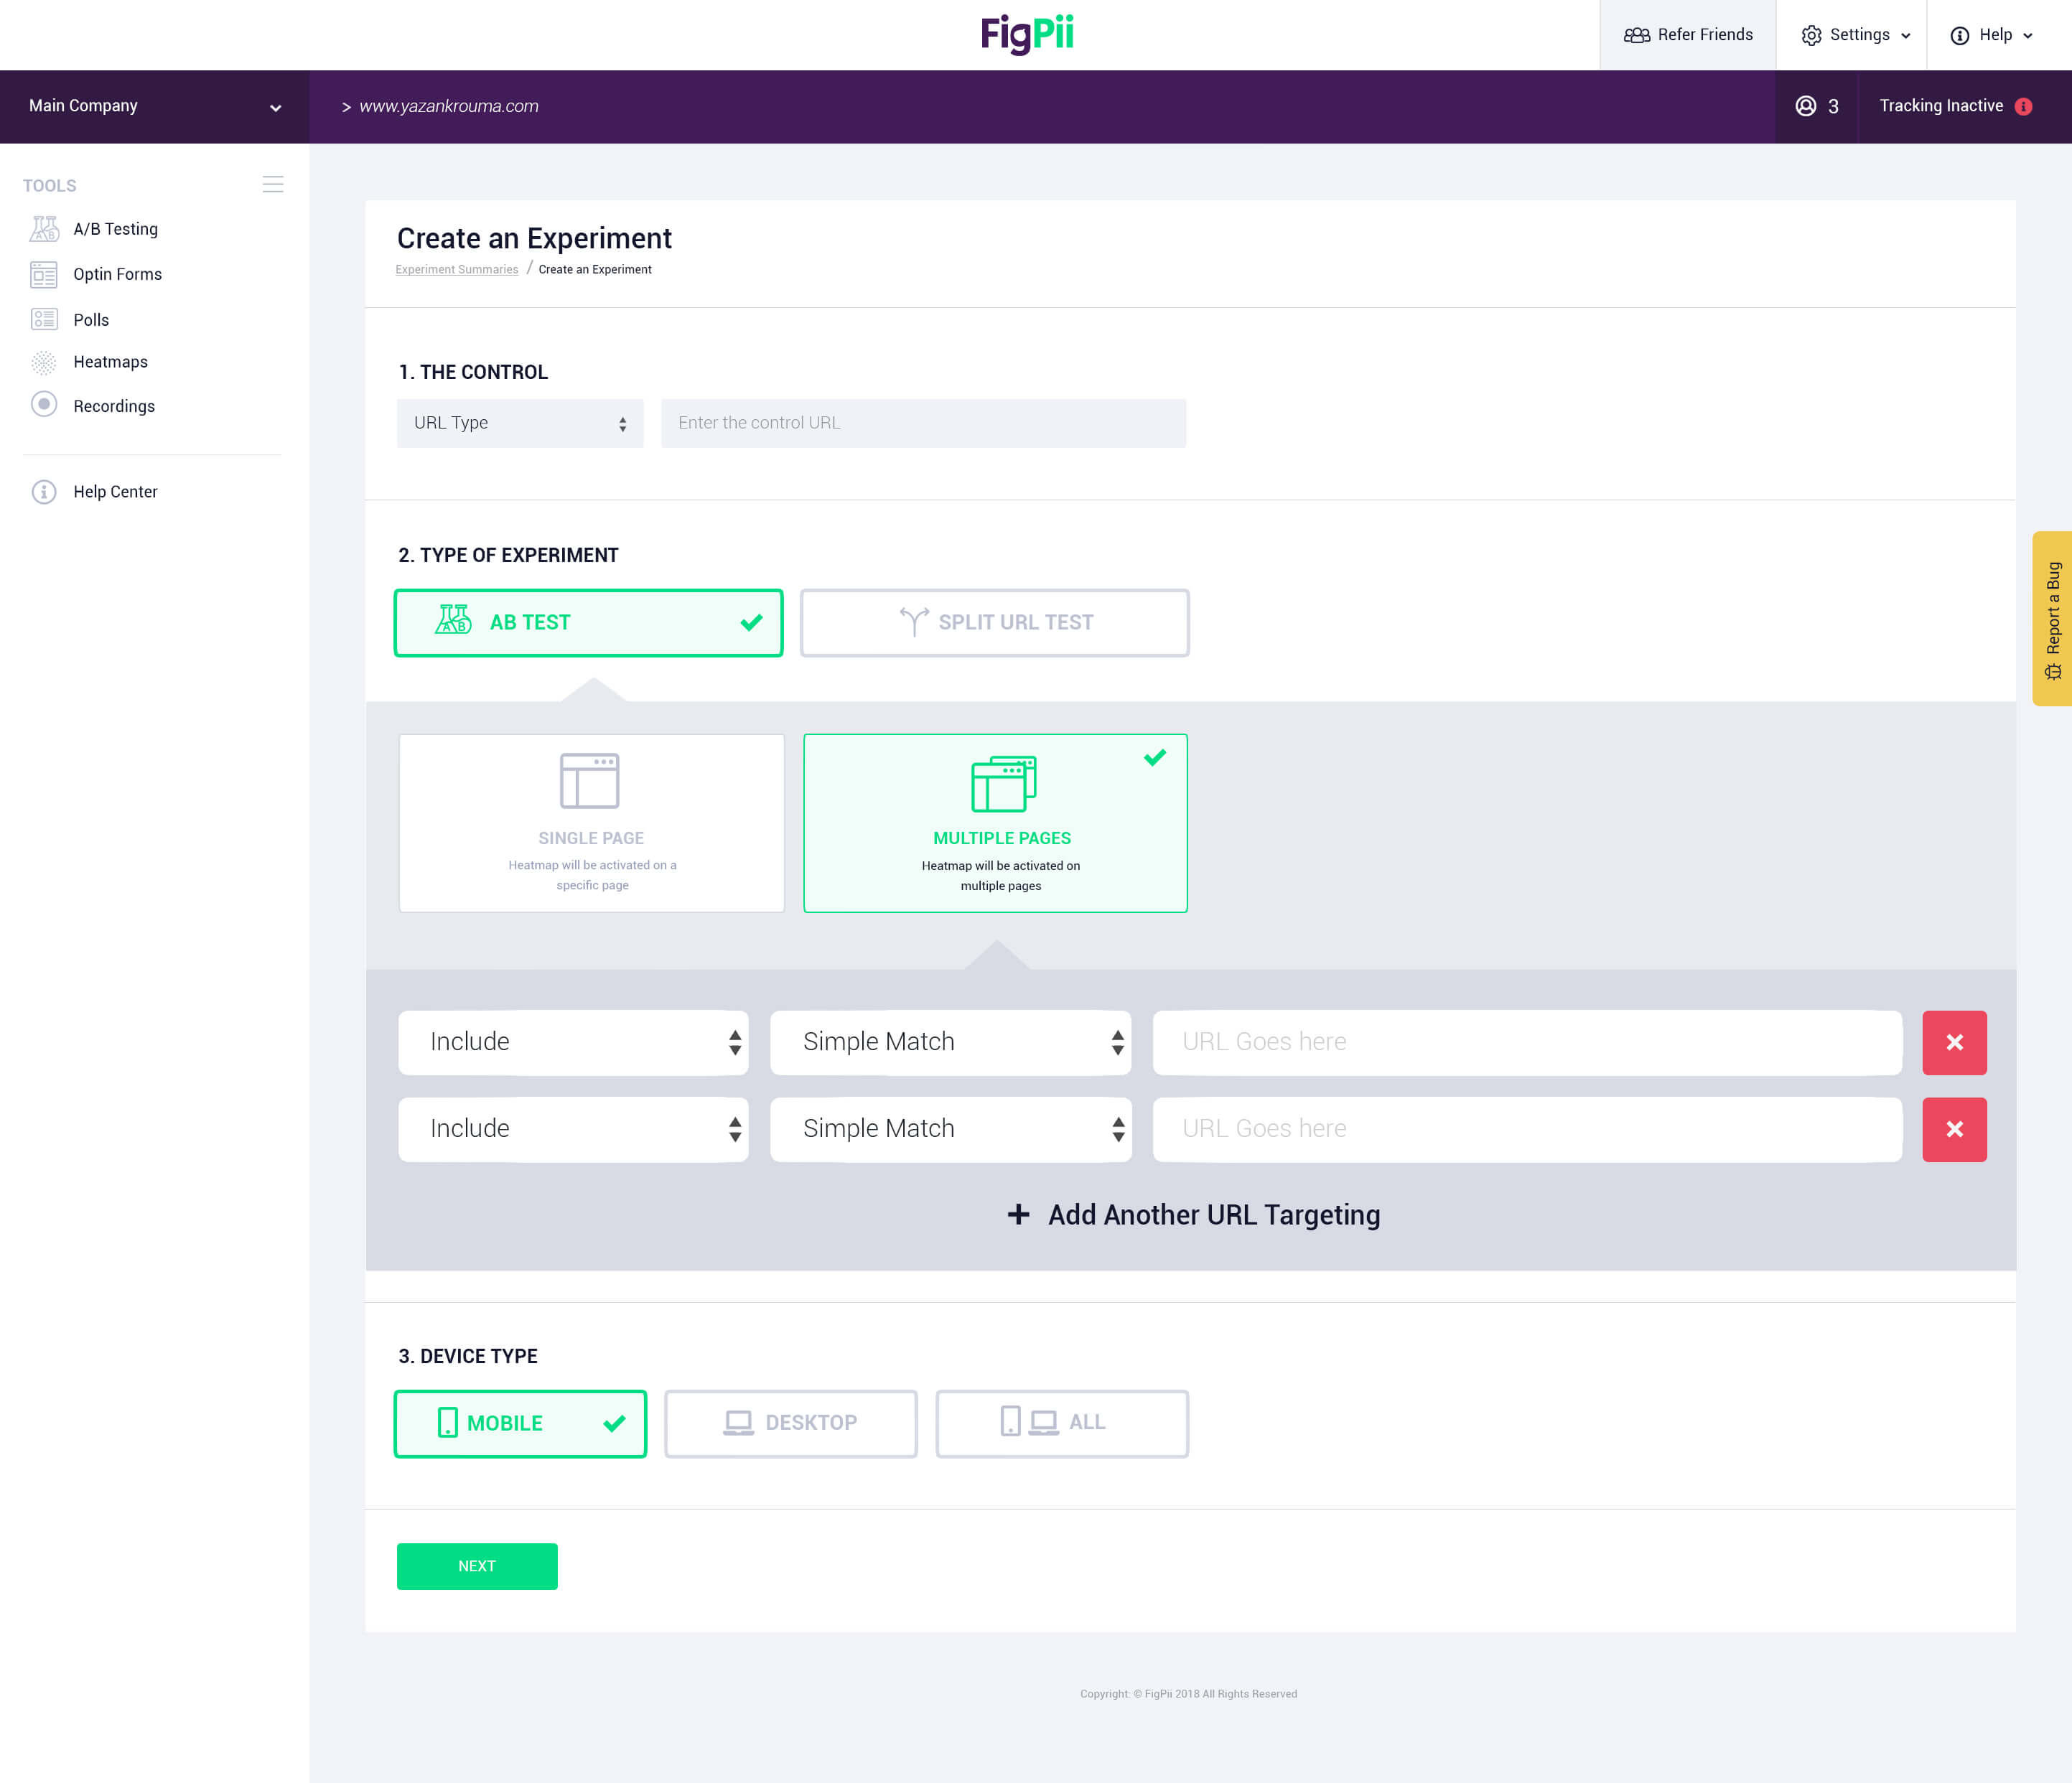Open the first Include dropdown
The image size is (2072, 1783).
[573, 1042]
